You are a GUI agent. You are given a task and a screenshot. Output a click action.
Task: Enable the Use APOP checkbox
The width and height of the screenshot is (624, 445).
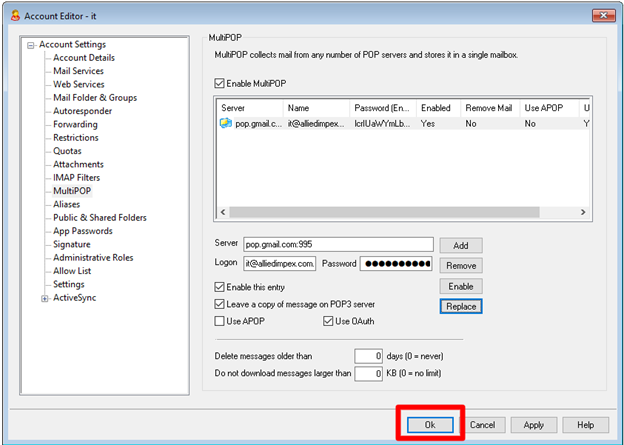pyautogui.click(x=220, y=321)
